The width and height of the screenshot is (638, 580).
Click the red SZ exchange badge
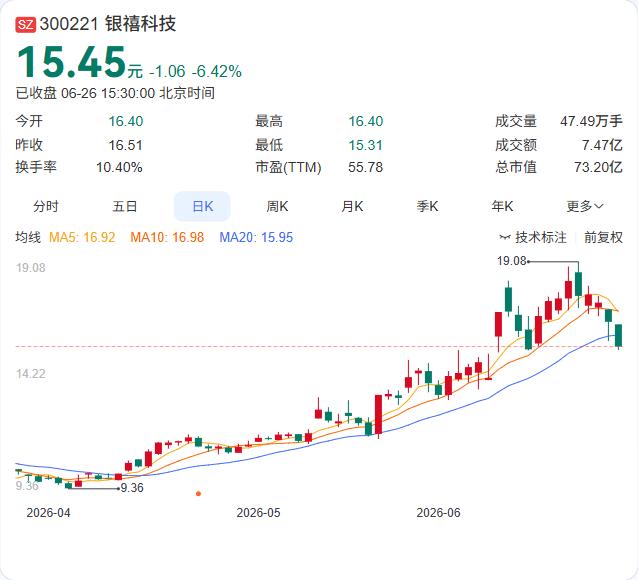point(26,24)
